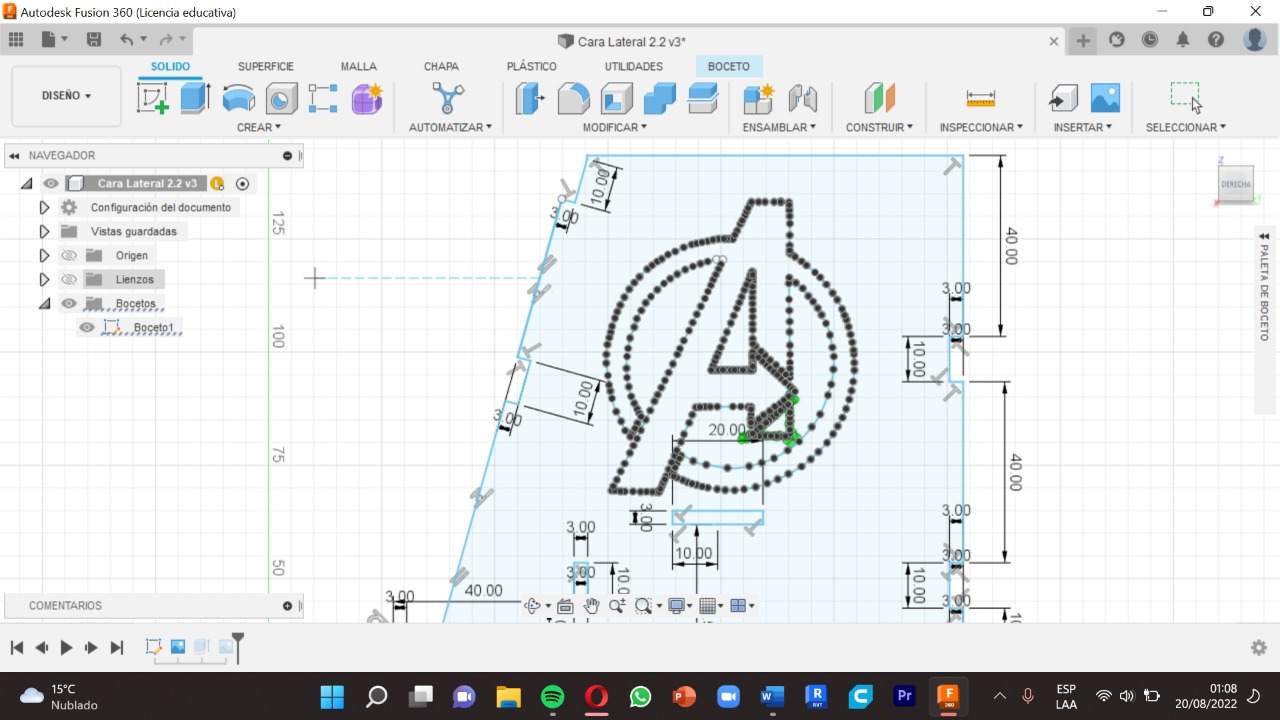Image resolution: width=1280 pixels, height=720 pixels.
Task: Toggle the activate component radio button
Action: click(242, 184)
